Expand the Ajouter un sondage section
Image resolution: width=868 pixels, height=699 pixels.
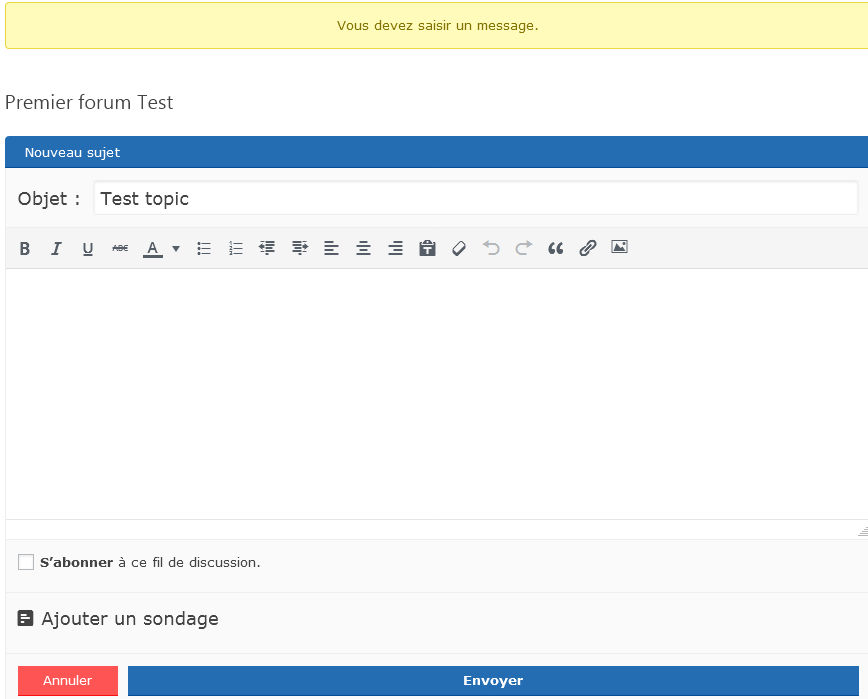(x=131, y=619)
